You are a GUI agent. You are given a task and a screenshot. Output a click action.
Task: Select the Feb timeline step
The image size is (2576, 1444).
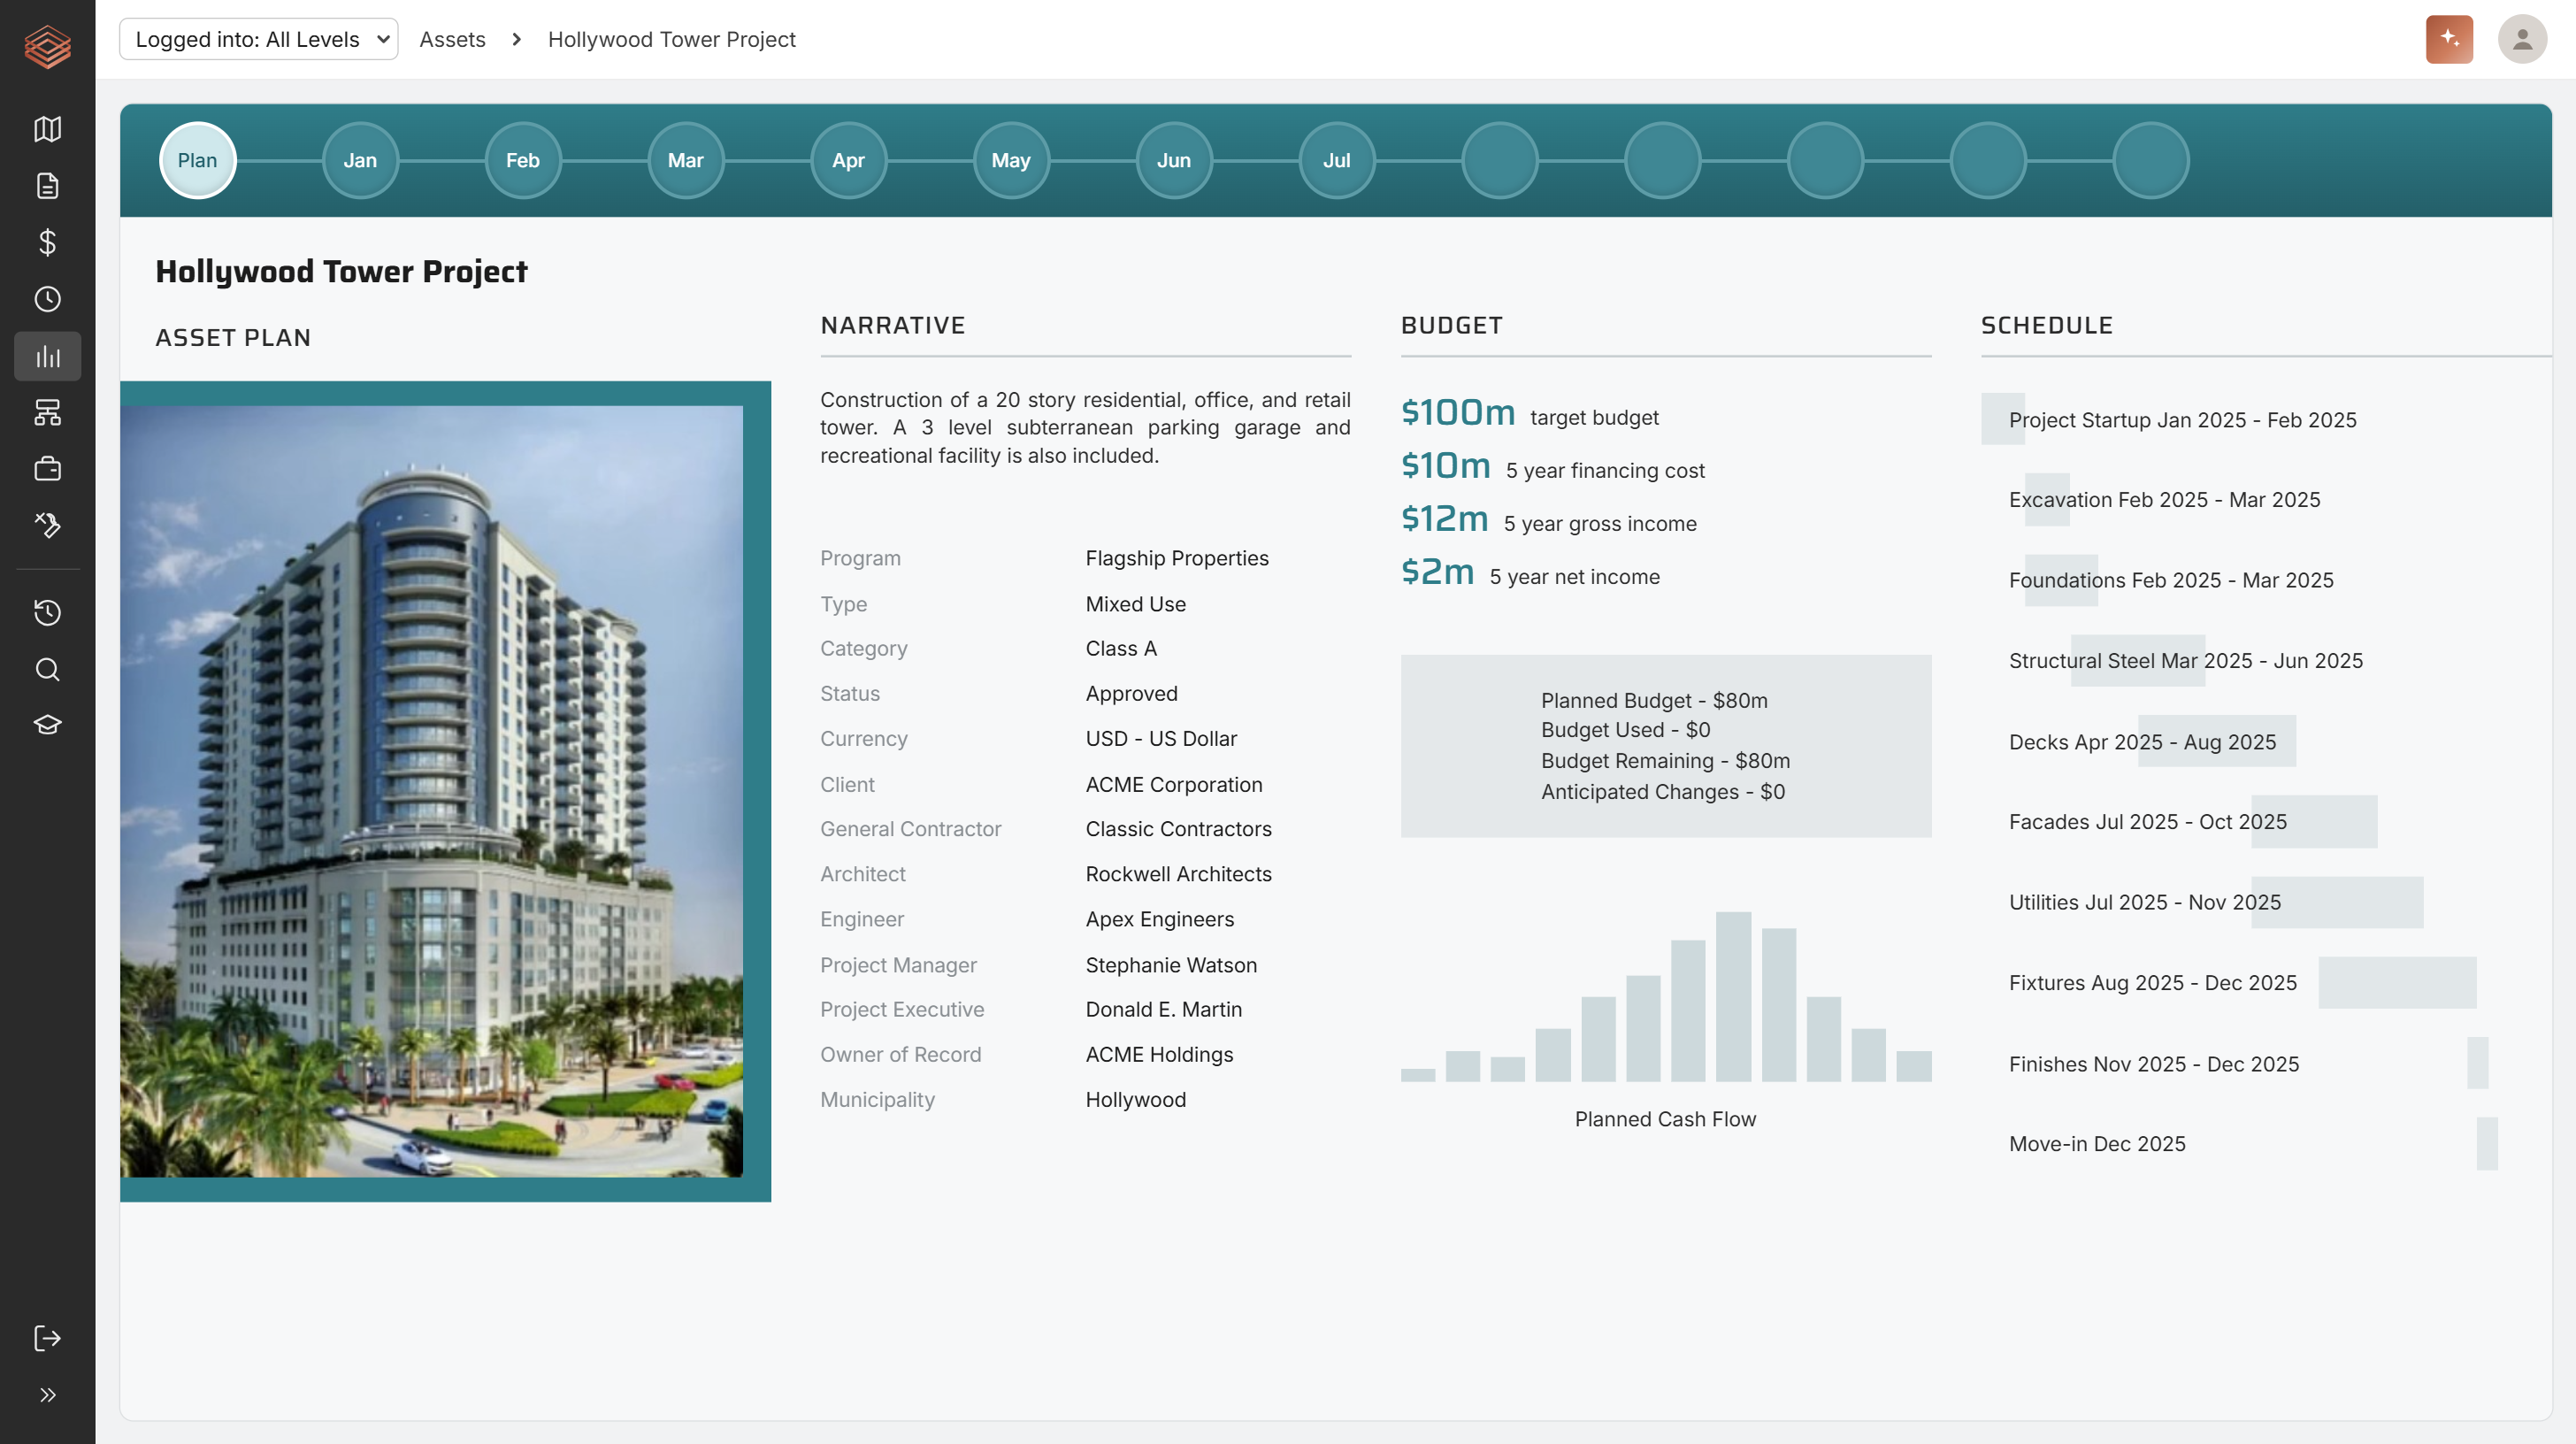(523, 160)
